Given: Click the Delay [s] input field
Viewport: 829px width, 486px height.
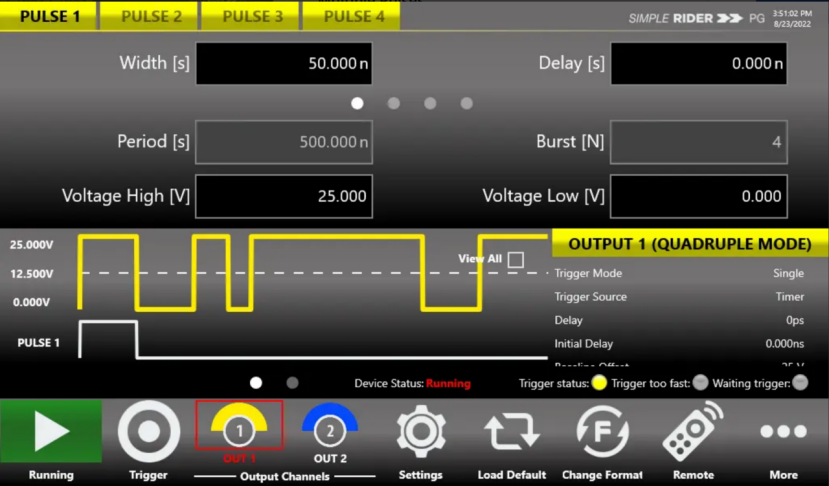Looking at the screenshot, I should (698, 63).
